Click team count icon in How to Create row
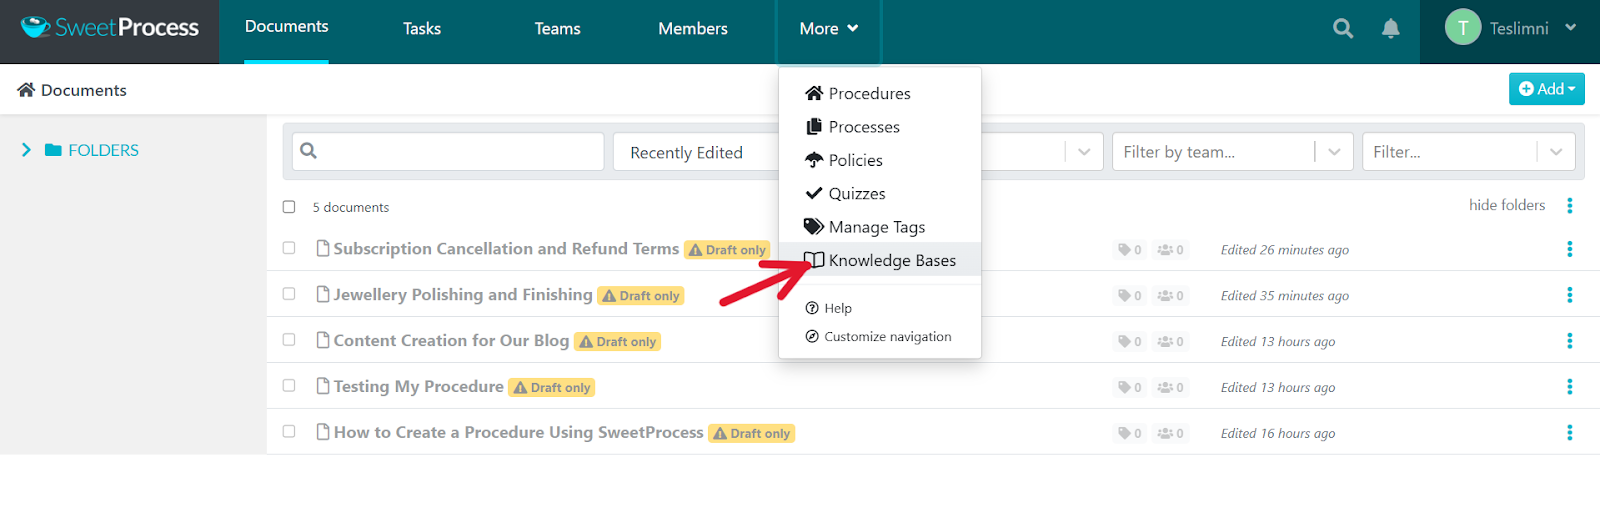This screenshot has height=528, width=1600. coord(1165,434)
